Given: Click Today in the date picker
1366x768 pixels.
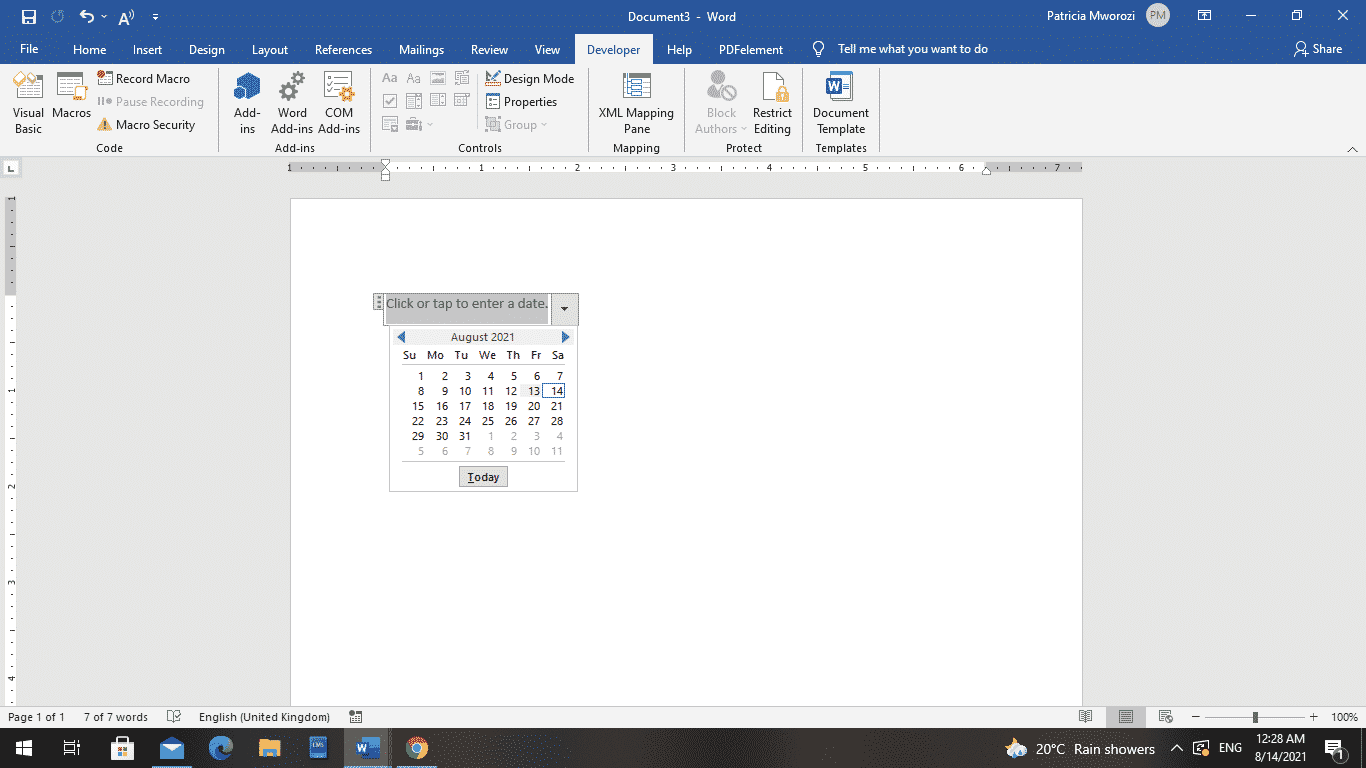Looking at the screenshot, I should 483,476.
